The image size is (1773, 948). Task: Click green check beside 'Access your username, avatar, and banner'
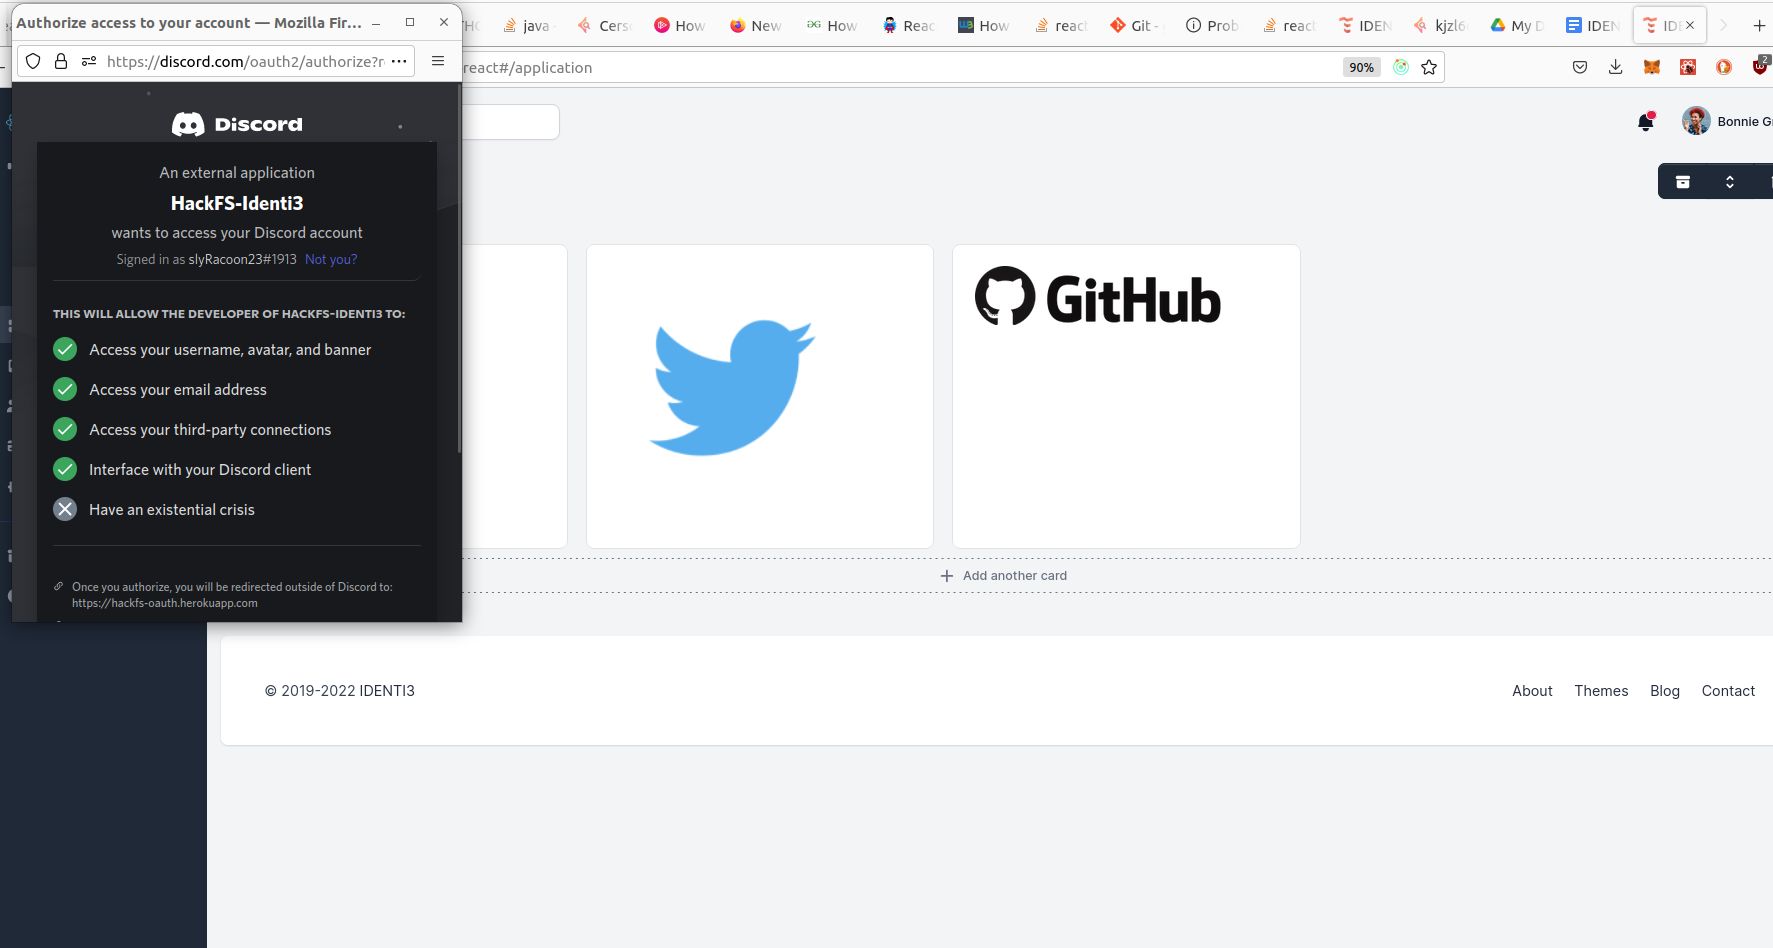pyautogui.click(x=65, y=349)
